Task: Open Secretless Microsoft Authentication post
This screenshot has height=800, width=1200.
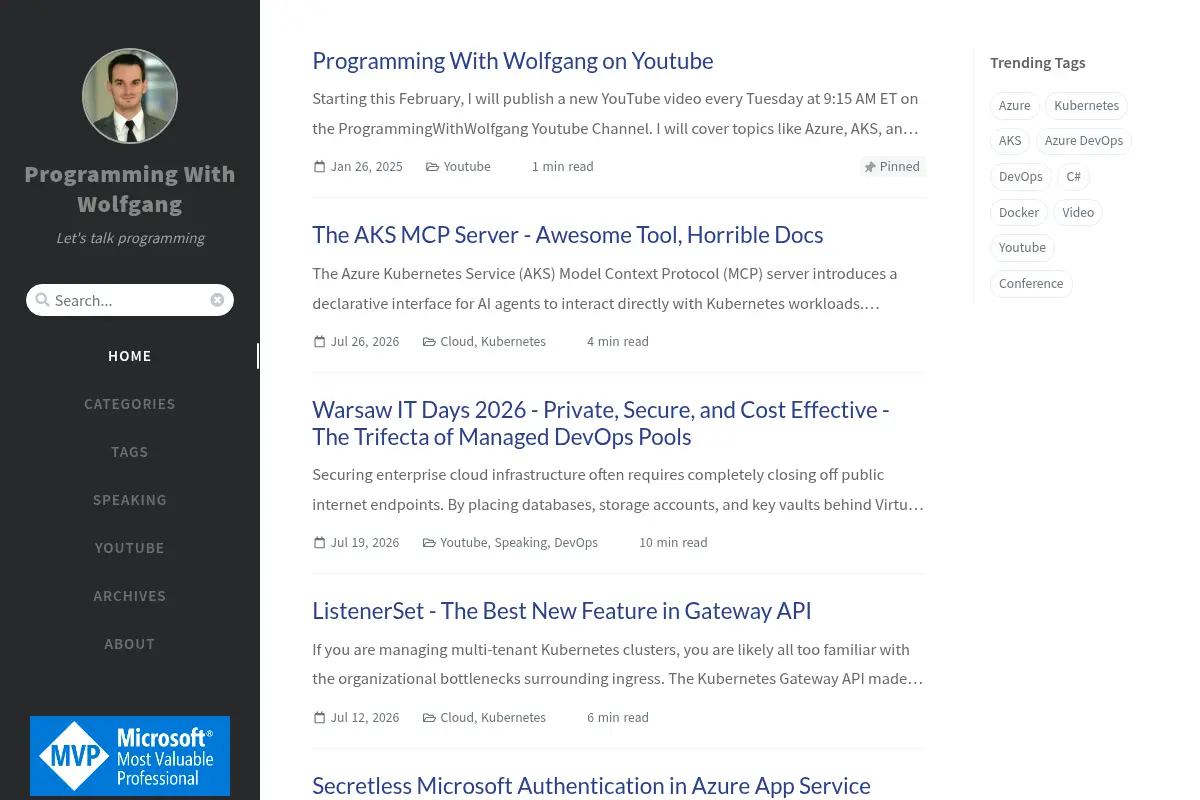Action: [x=591, y=786]
